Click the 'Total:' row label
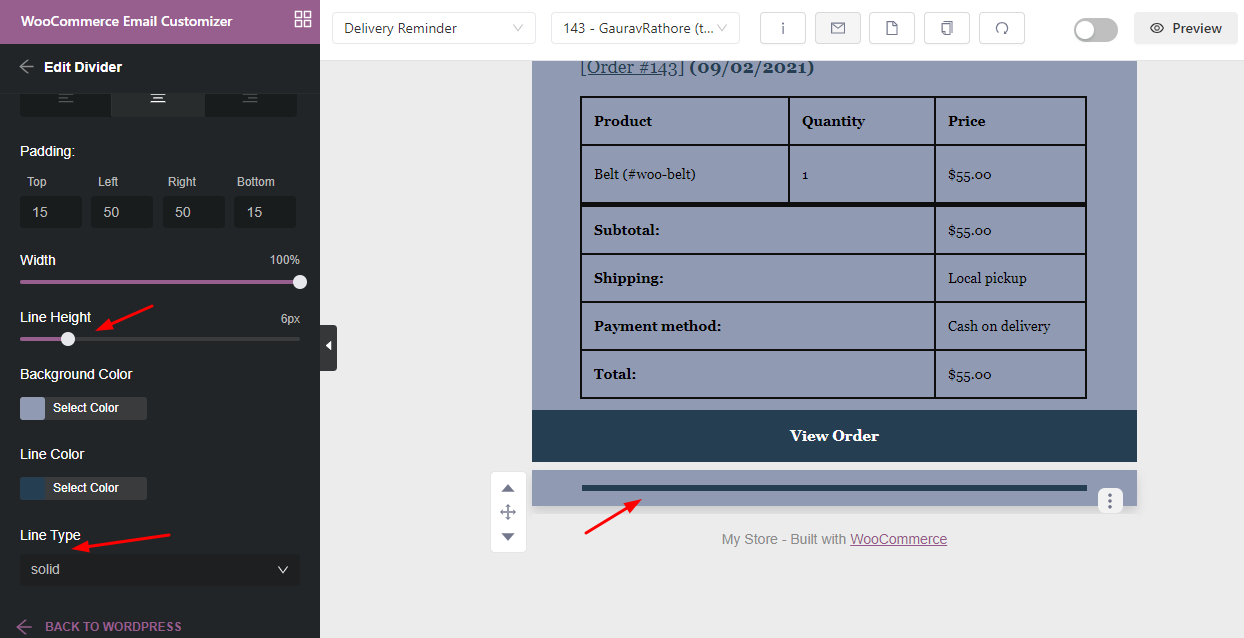 615,374
